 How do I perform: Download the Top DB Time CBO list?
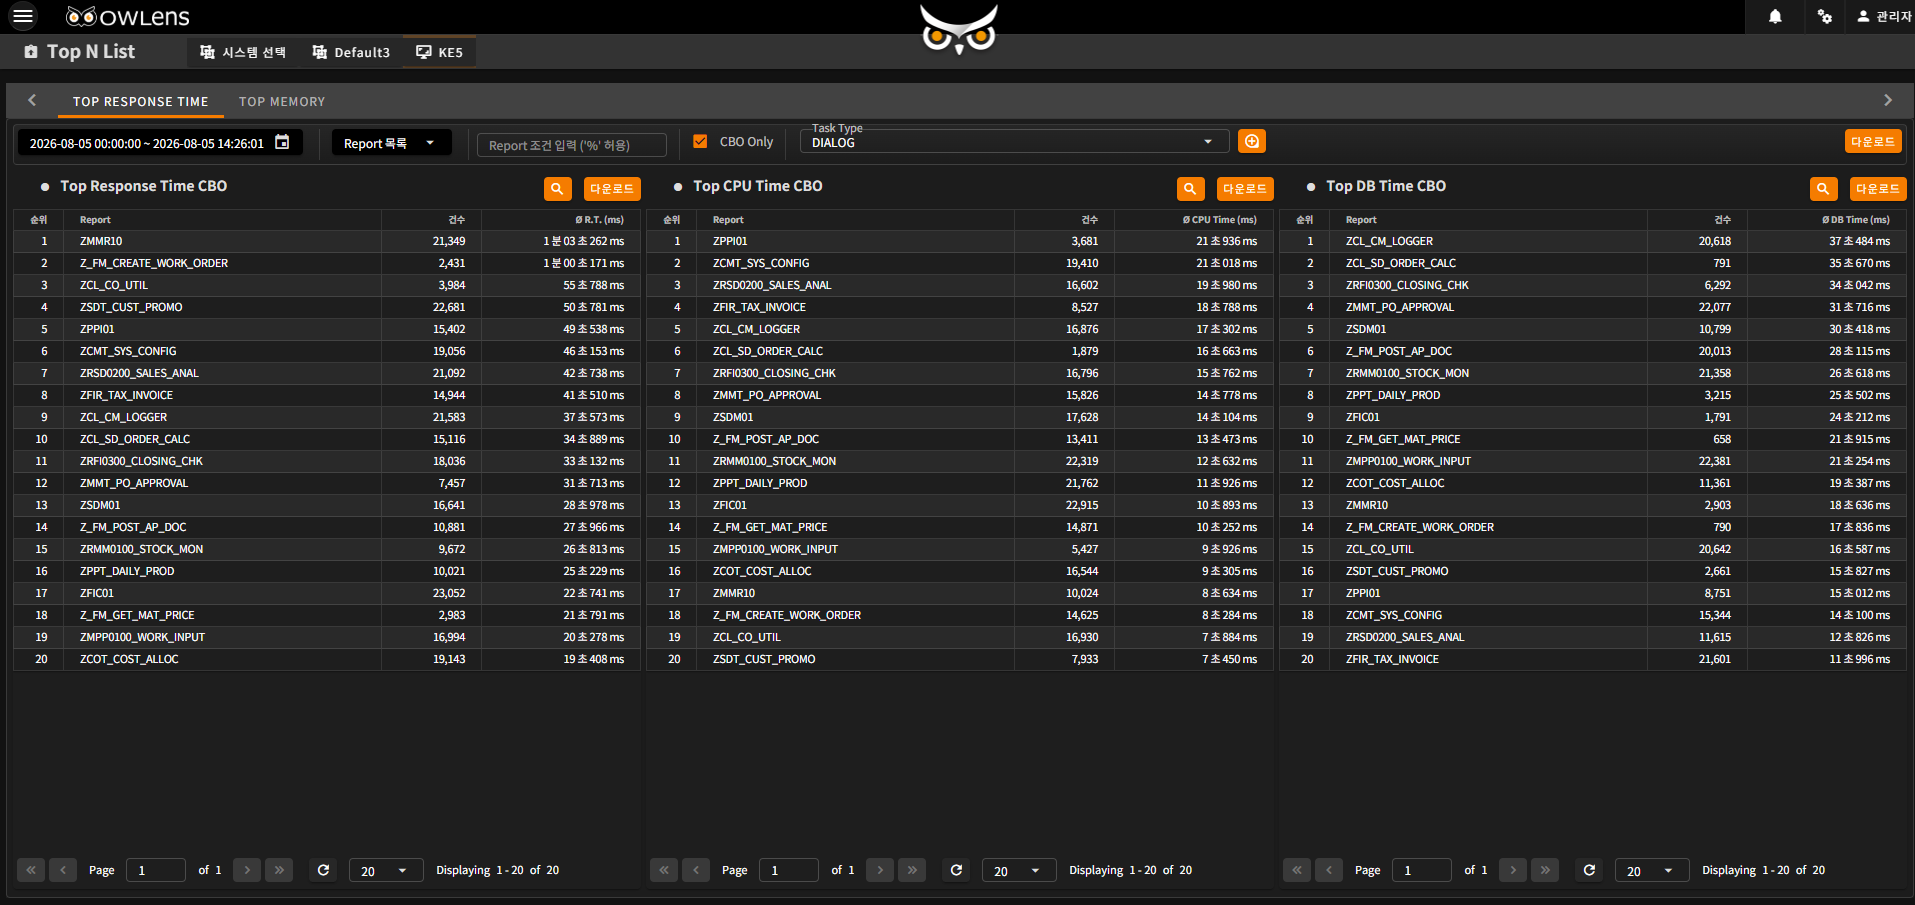point(1878,188)
